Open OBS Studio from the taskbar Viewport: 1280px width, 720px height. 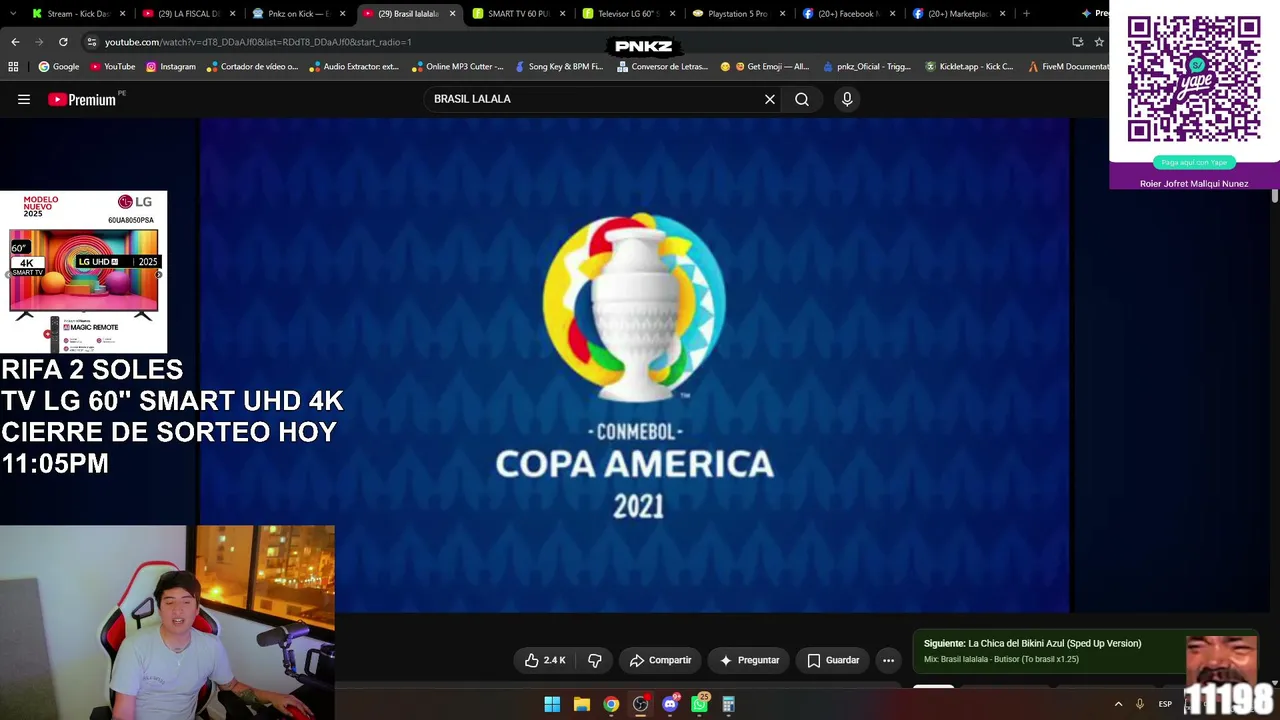(640, 705)
